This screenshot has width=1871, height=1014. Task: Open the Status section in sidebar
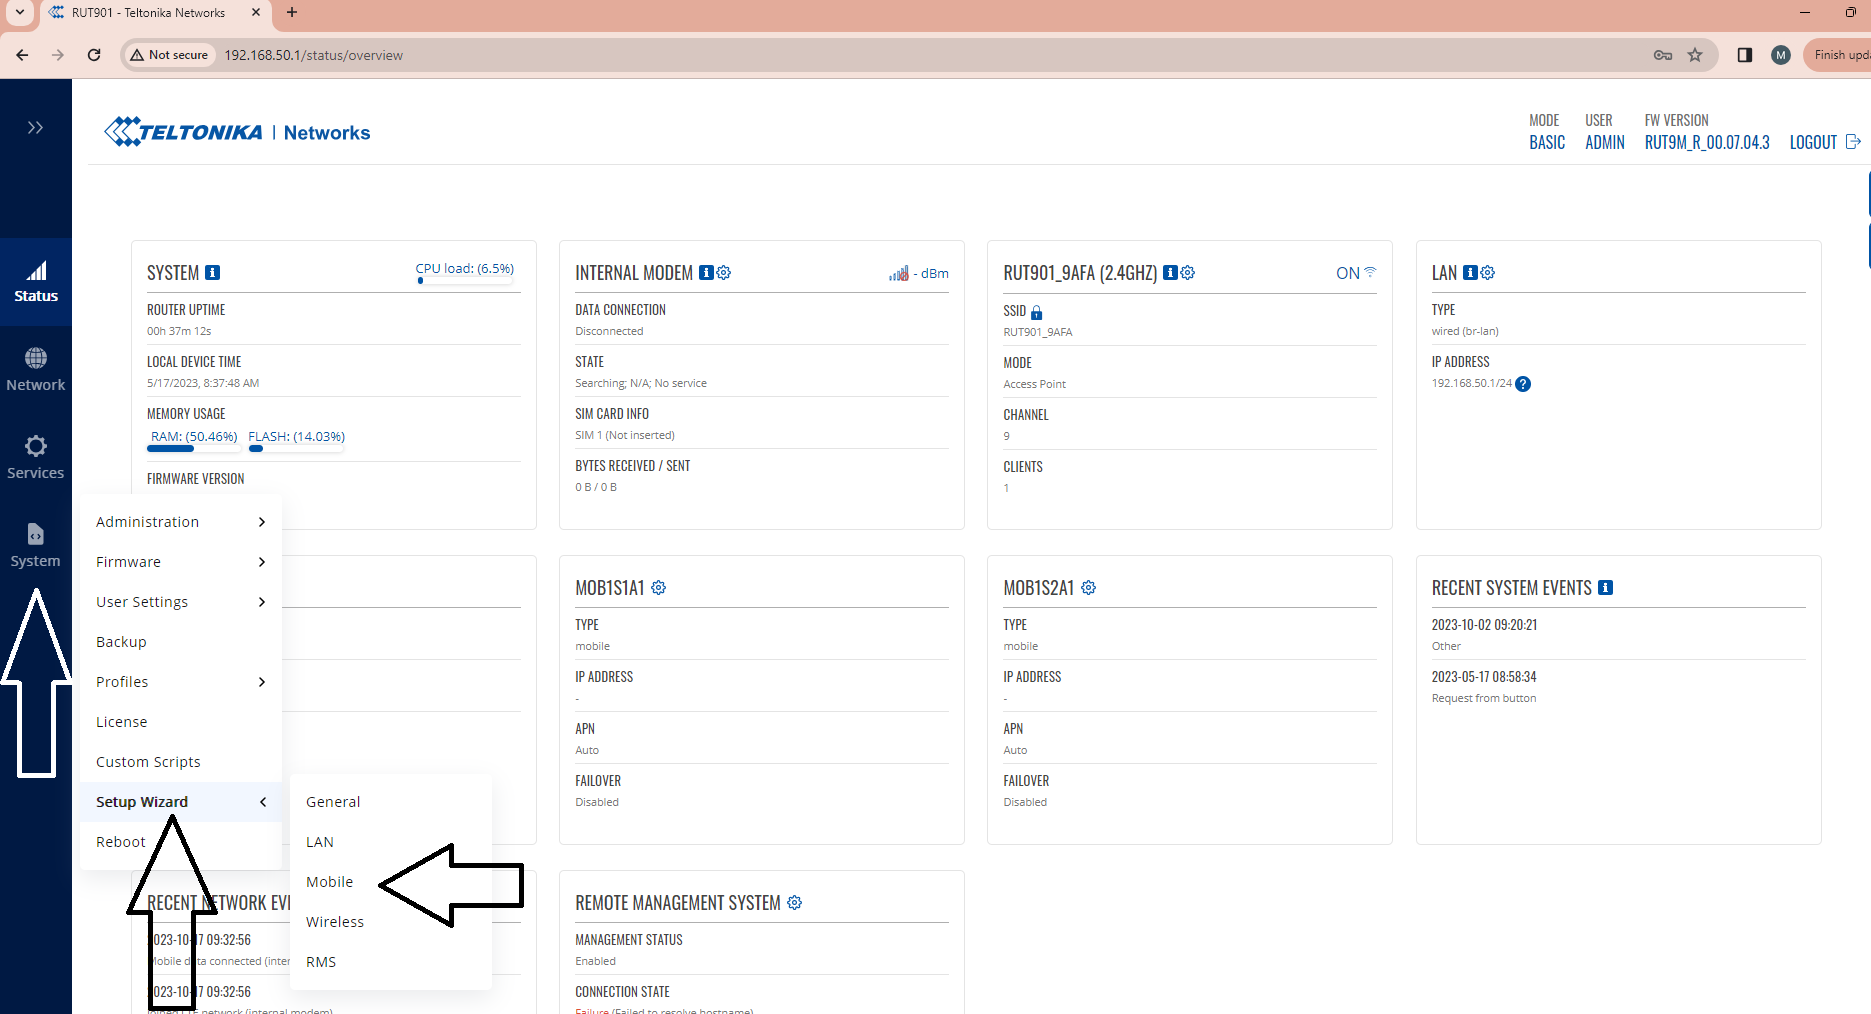[x=36, y=280]
